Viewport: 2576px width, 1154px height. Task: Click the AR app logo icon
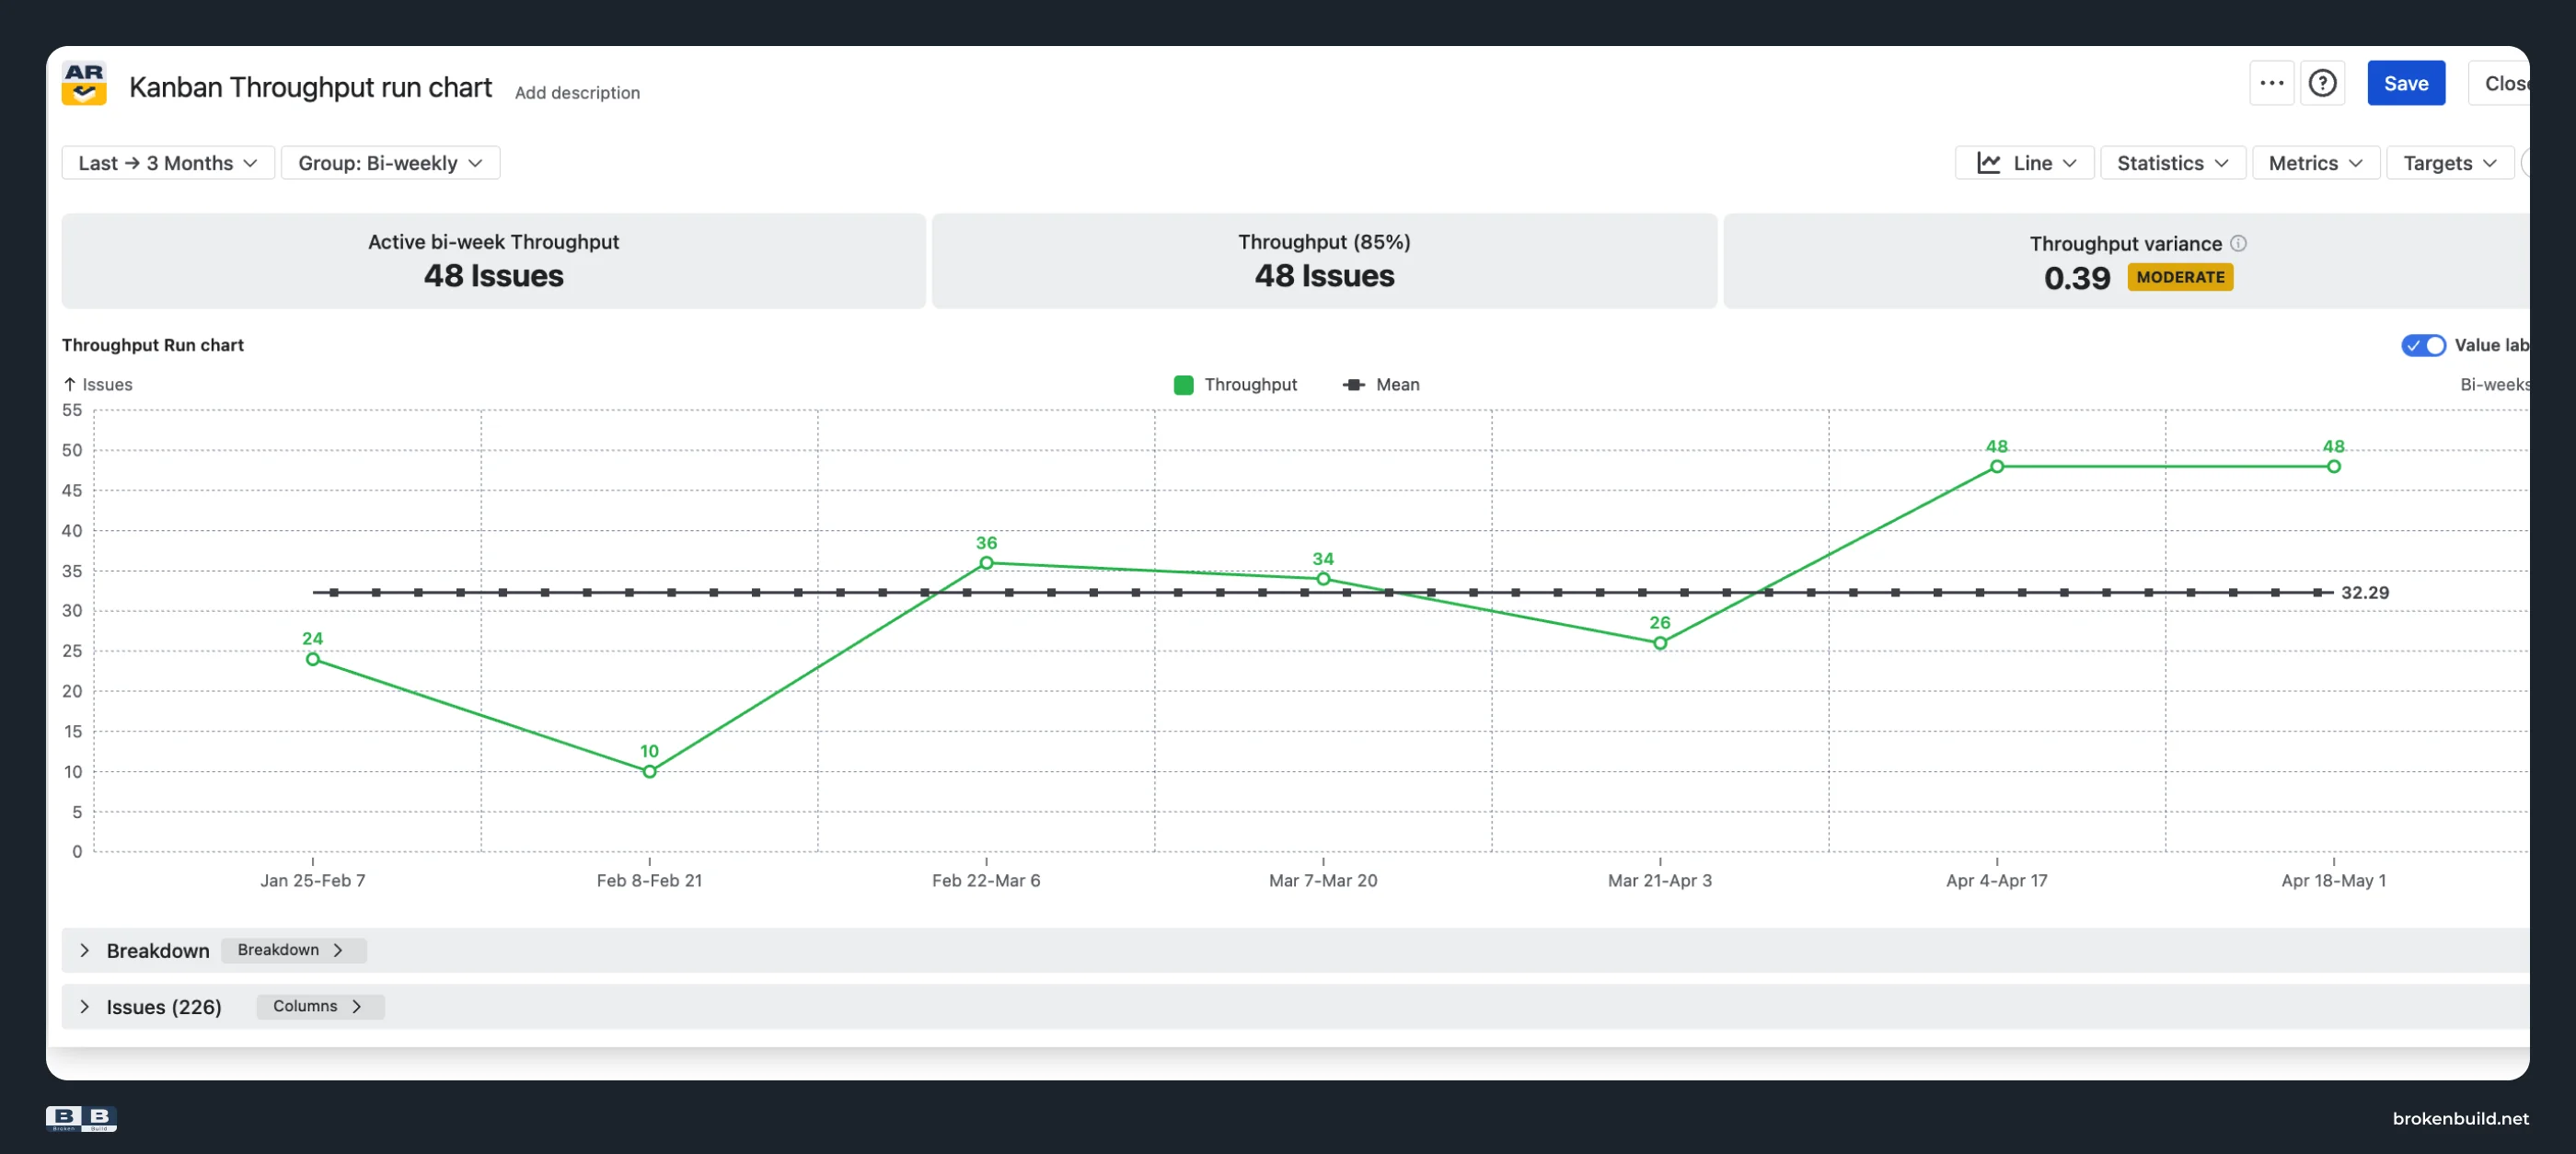84,84
